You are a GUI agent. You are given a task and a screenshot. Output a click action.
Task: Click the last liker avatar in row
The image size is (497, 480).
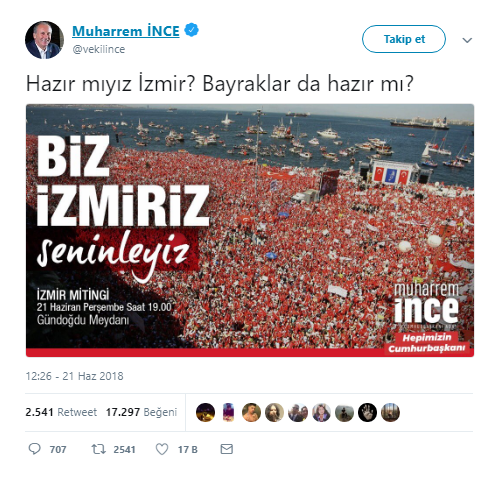tap(390, 412)
